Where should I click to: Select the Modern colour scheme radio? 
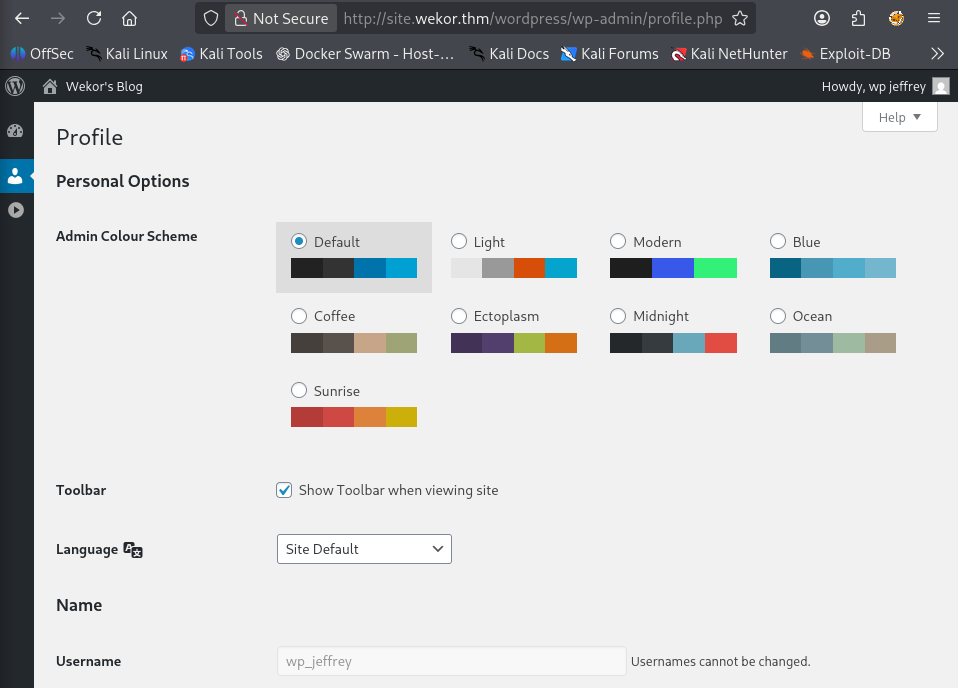(x=618, y=241)
